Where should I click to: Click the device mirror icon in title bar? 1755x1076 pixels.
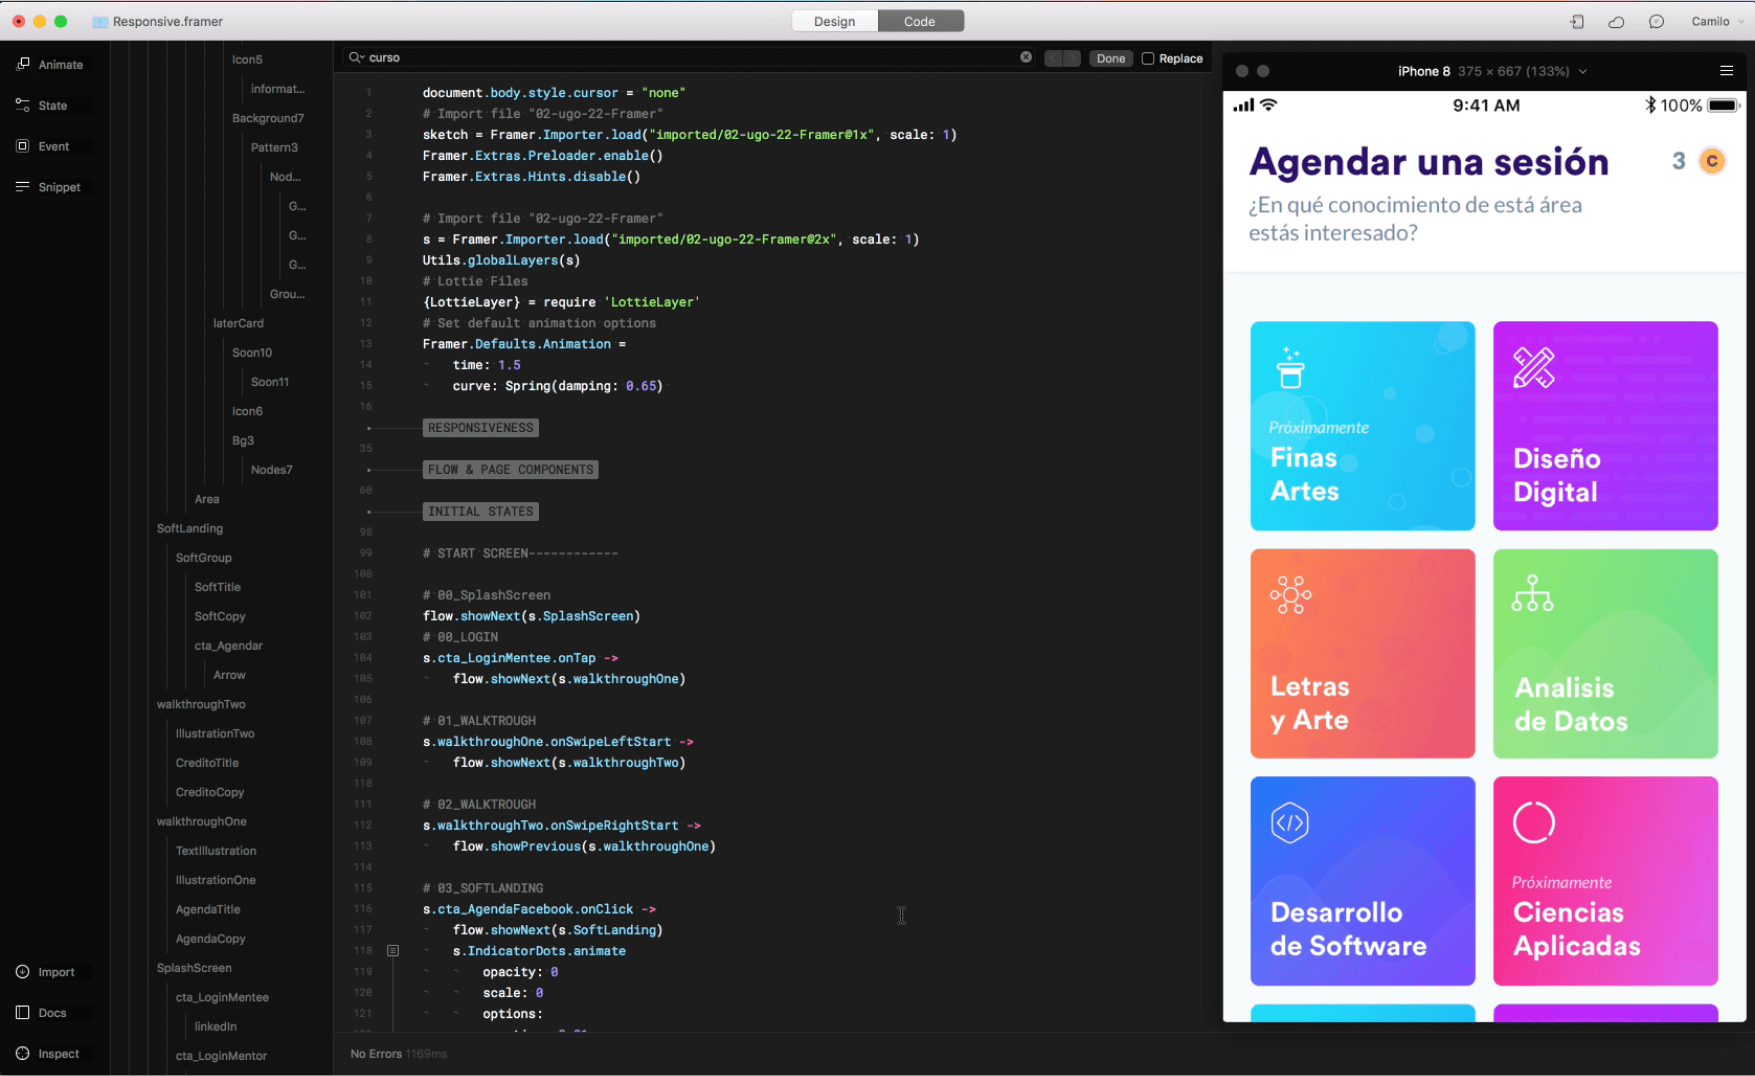[1577, 21]
